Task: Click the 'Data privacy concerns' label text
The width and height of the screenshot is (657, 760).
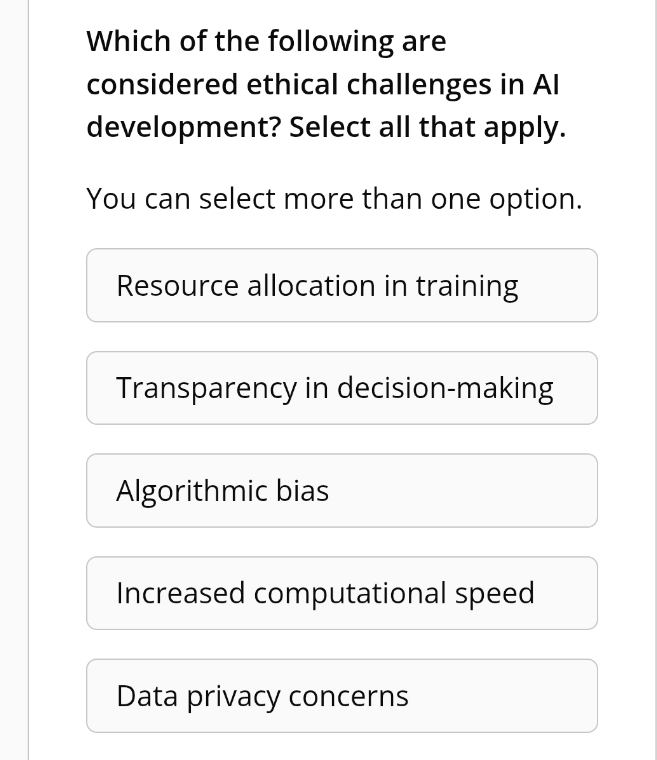Action: (x=262, y=696)
